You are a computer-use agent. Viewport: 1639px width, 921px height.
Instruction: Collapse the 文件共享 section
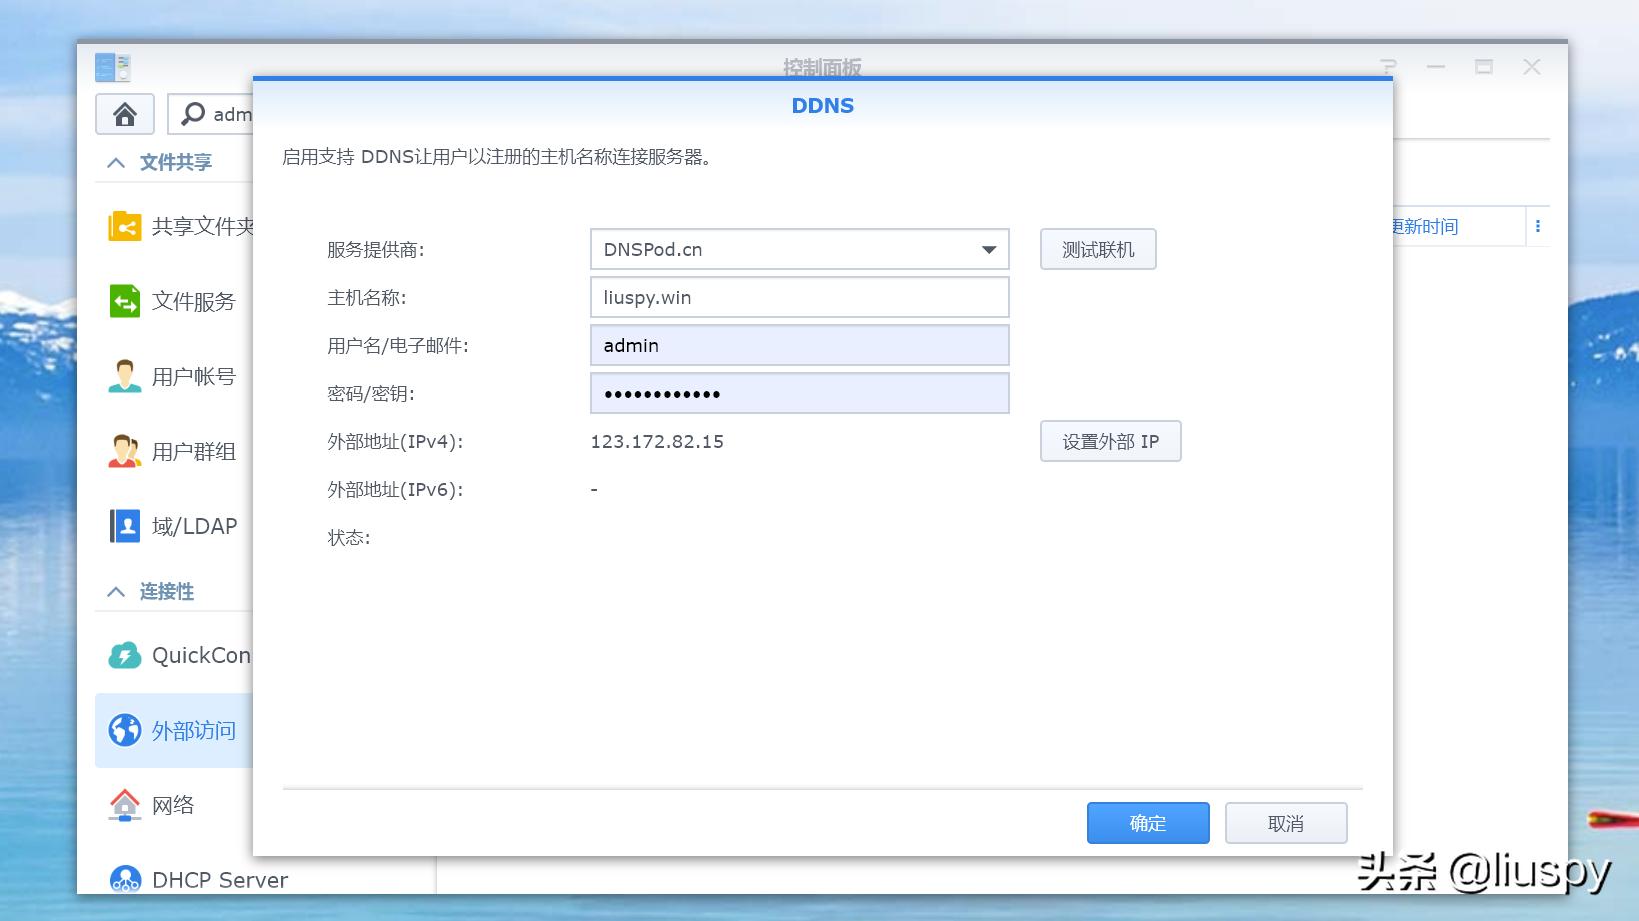click(x=114, y=161)
